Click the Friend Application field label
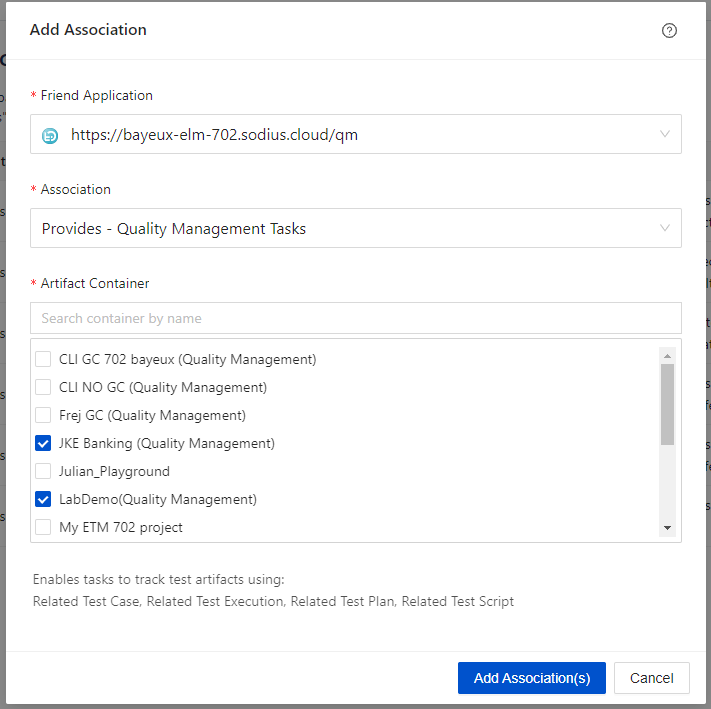711x709 pixels. click(x=97, y=96)
